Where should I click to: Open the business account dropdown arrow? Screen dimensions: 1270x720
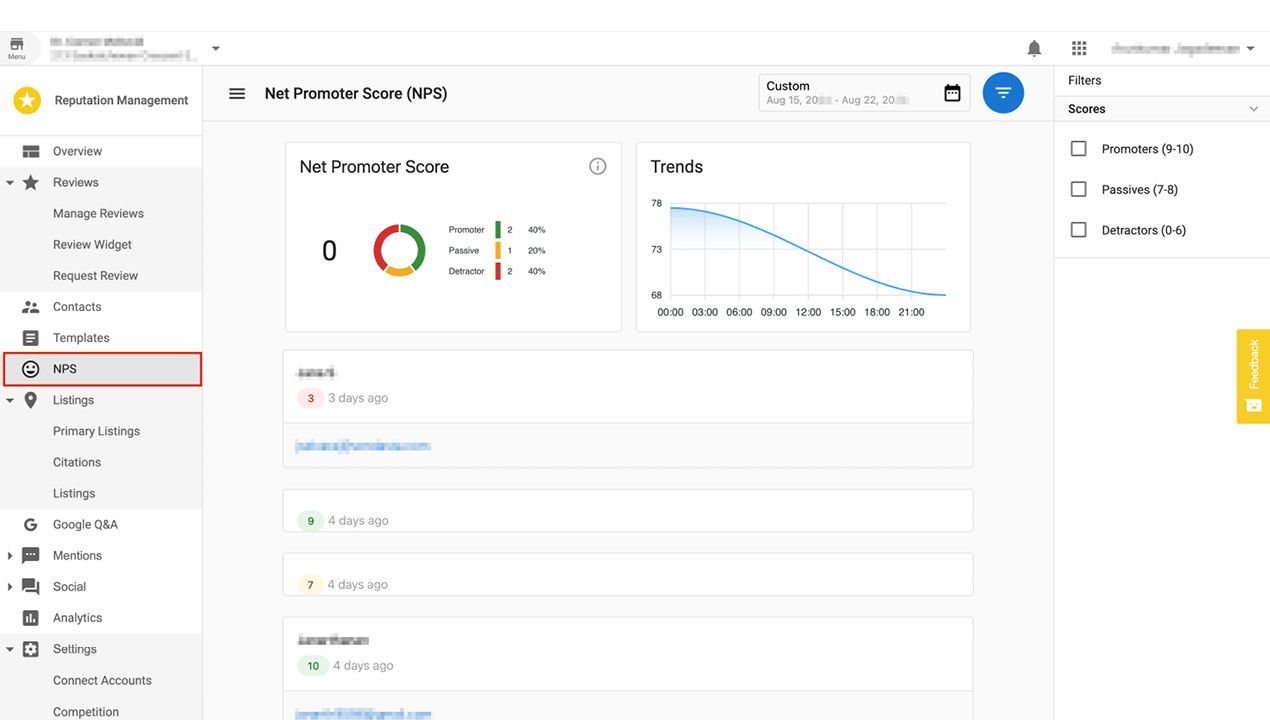click(x=216, y=48)
